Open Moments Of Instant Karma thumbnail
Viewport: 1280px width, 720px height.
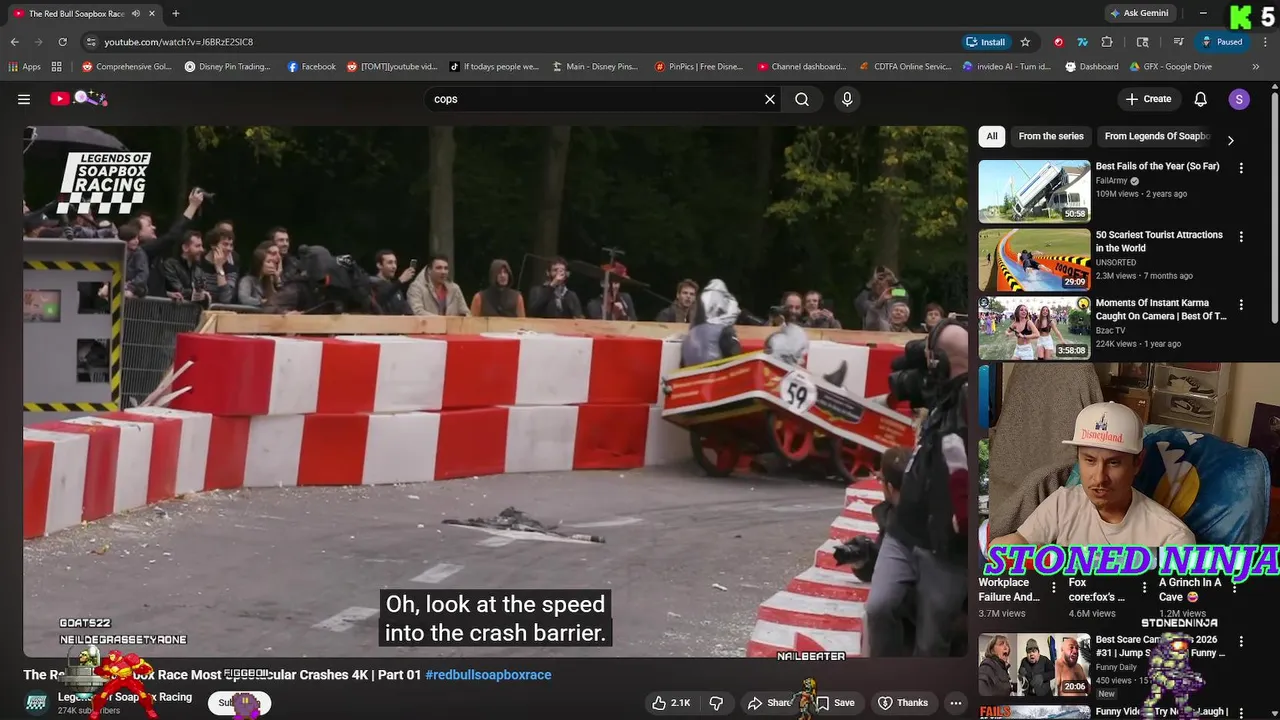point(1034,327)
